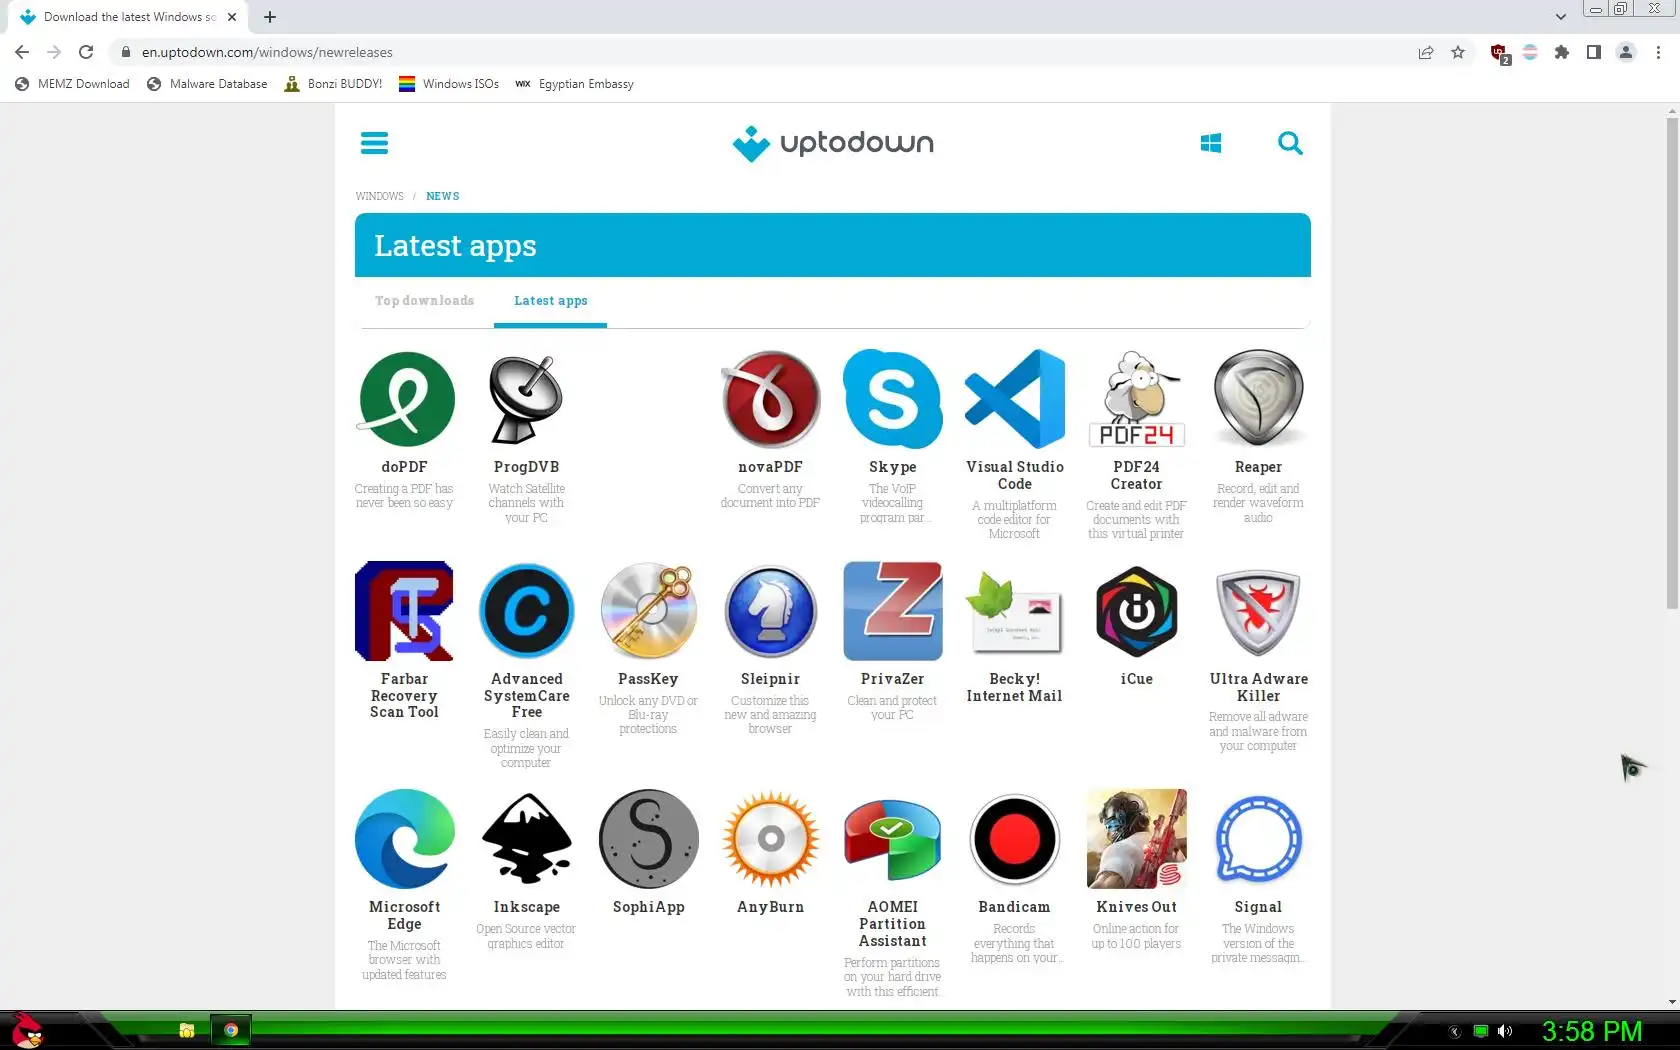Click the Ultra Adware Killer shield icon
The image size is (1680, 1050).
point(1259,611)
